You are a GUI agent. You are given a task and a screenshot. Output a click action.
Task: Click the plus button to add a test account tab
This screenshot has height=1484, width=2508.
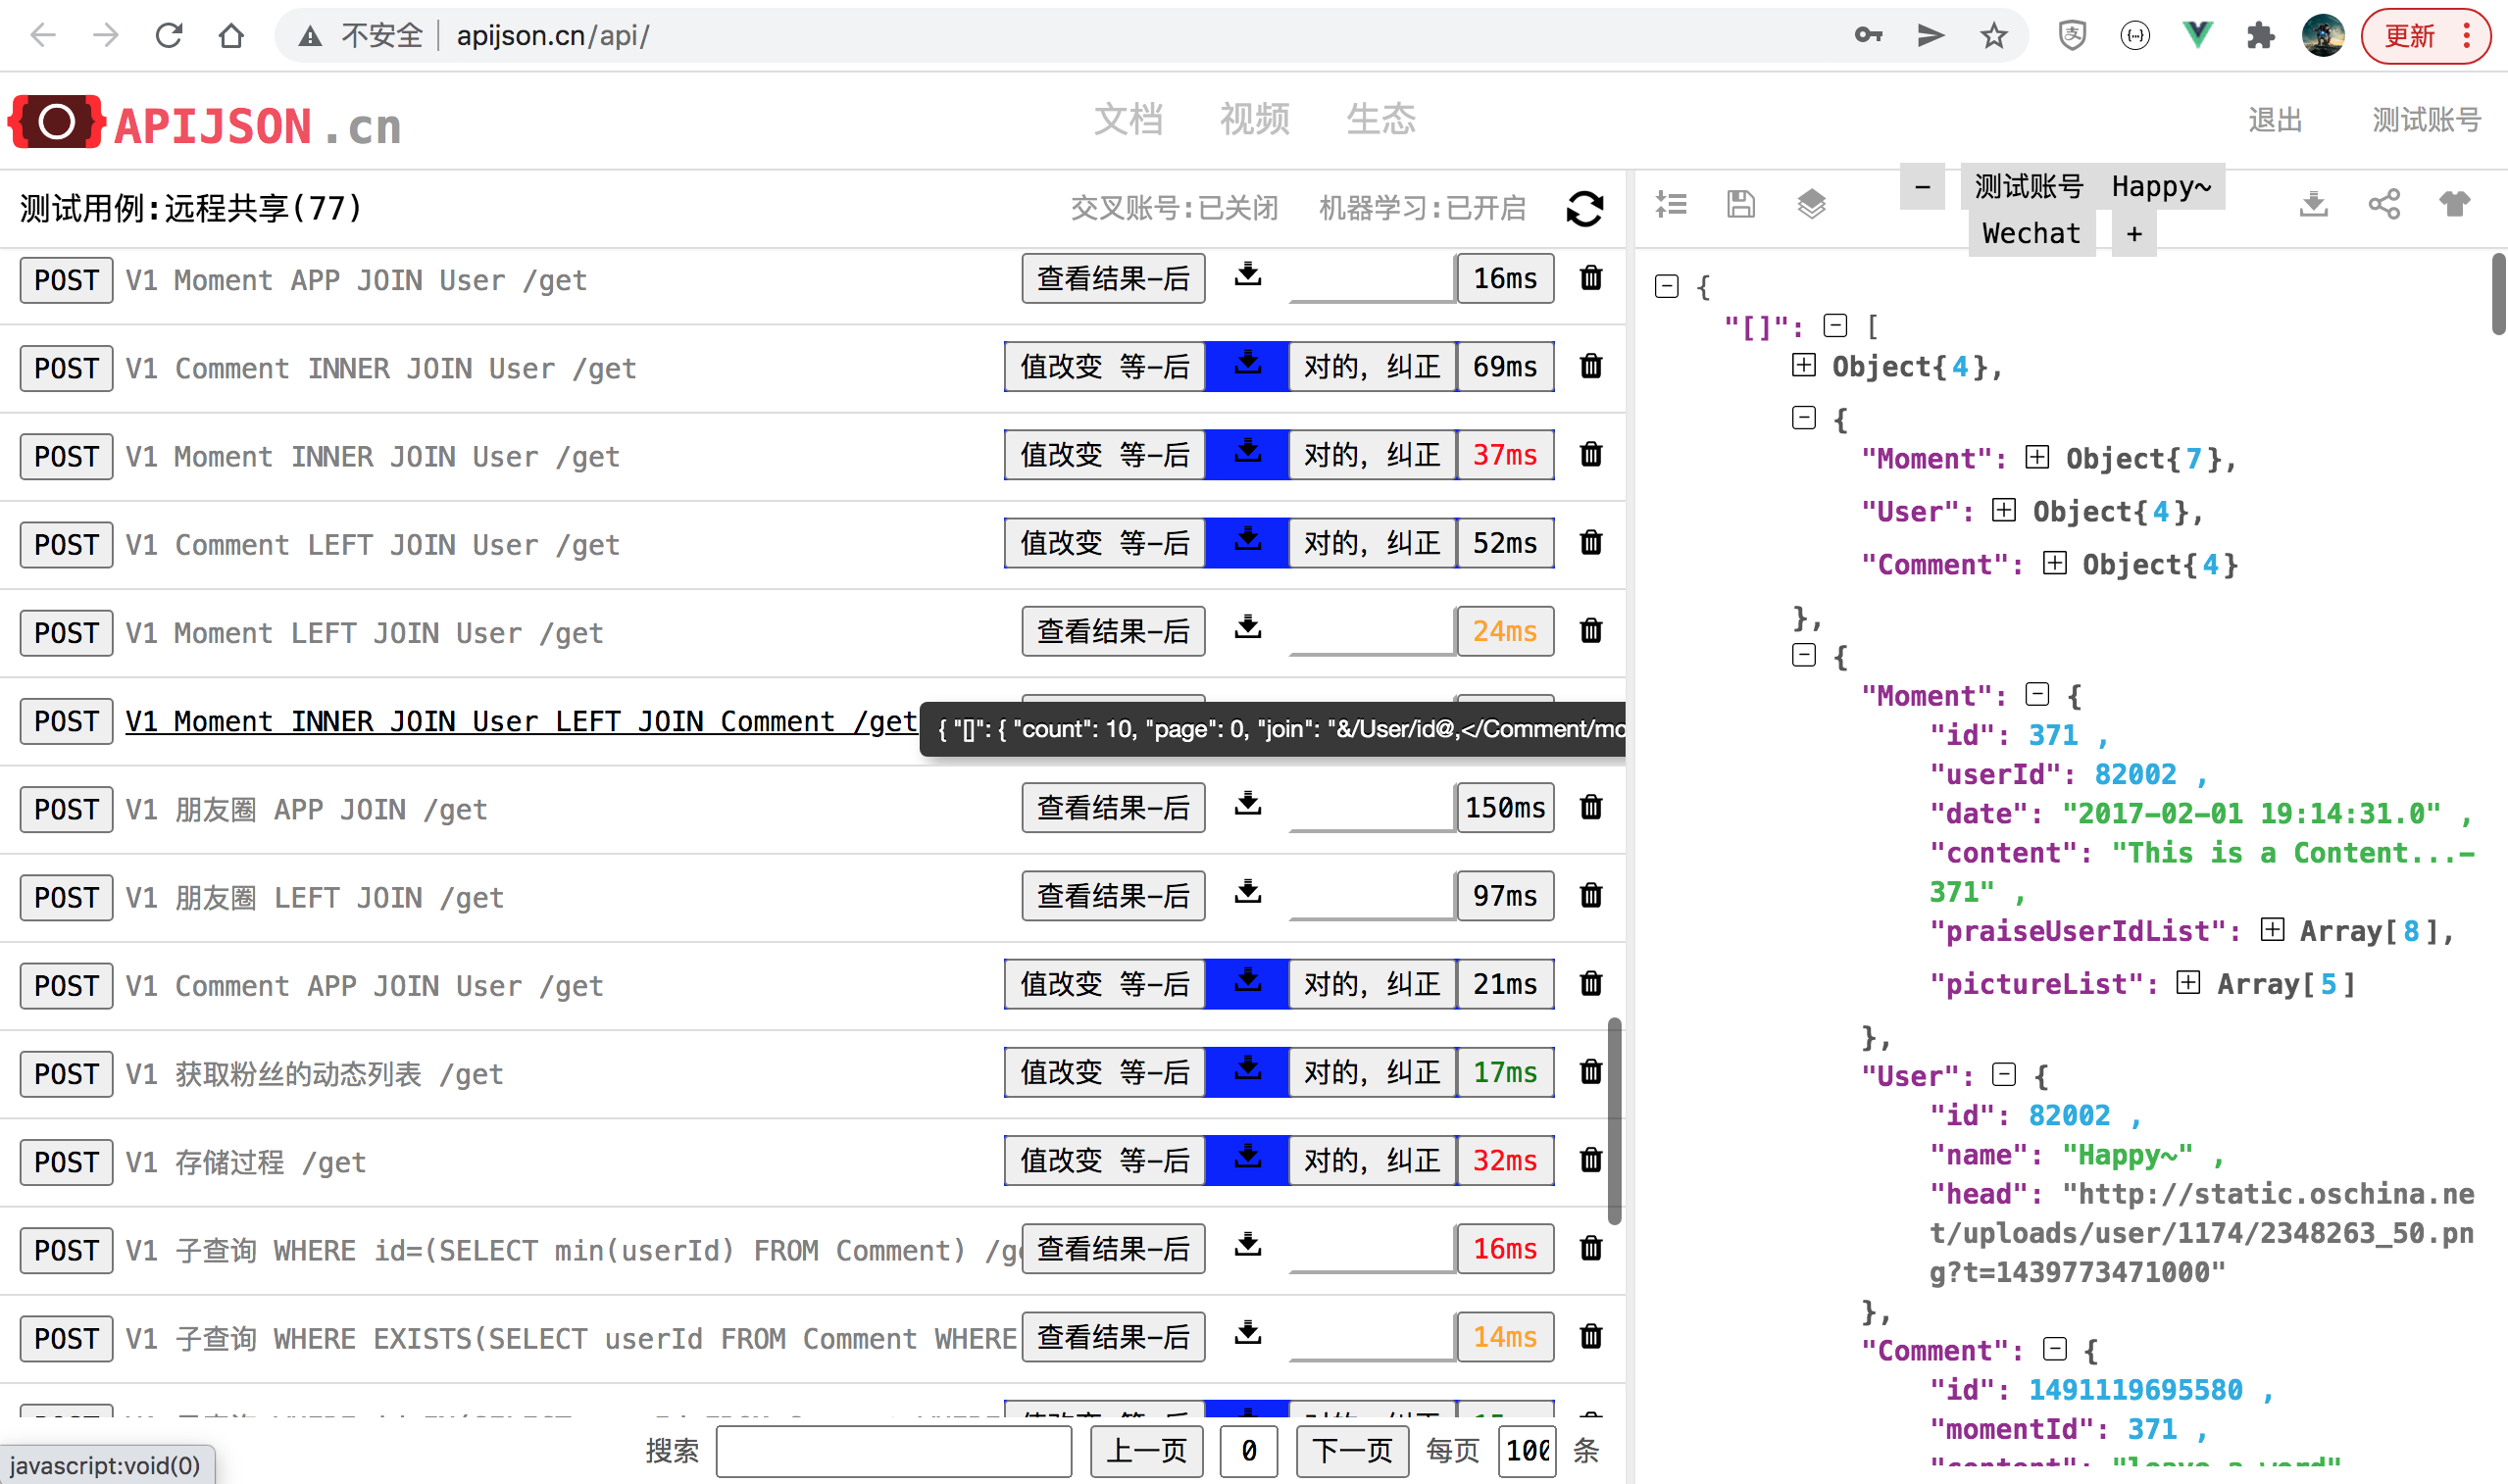click(2133, 234)
